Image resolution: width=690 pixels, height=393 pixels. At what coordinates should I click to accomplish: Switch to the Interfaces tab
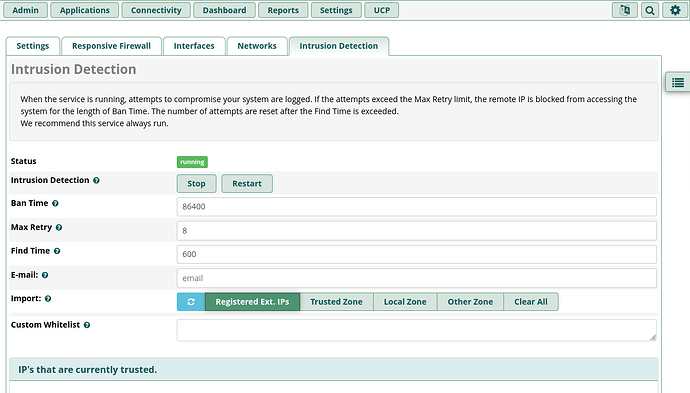[x=194, y=46]
